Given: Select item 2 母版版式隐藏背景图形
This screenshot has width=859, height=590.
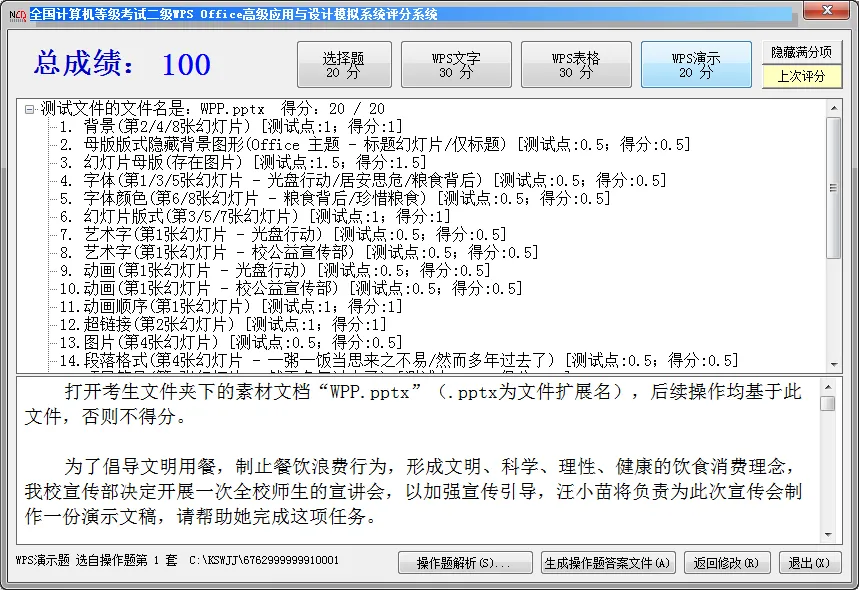Looking at the screenshot, I should point(375,145).
